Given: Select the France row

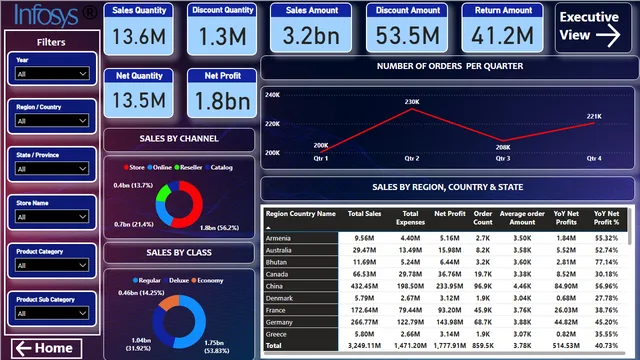Looking at the screenshot, I should point(445,310).
